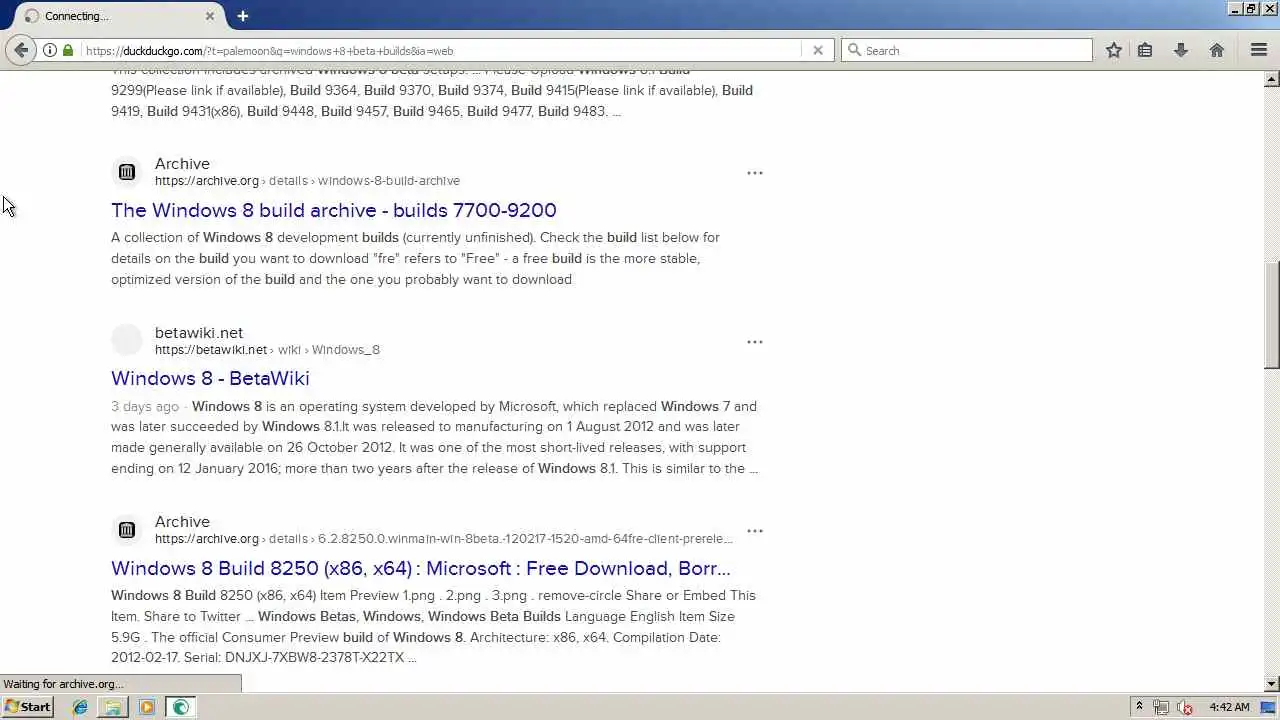
Task: Click the archive.org 6.2.8250.0 URL
Action: [444, 539]
